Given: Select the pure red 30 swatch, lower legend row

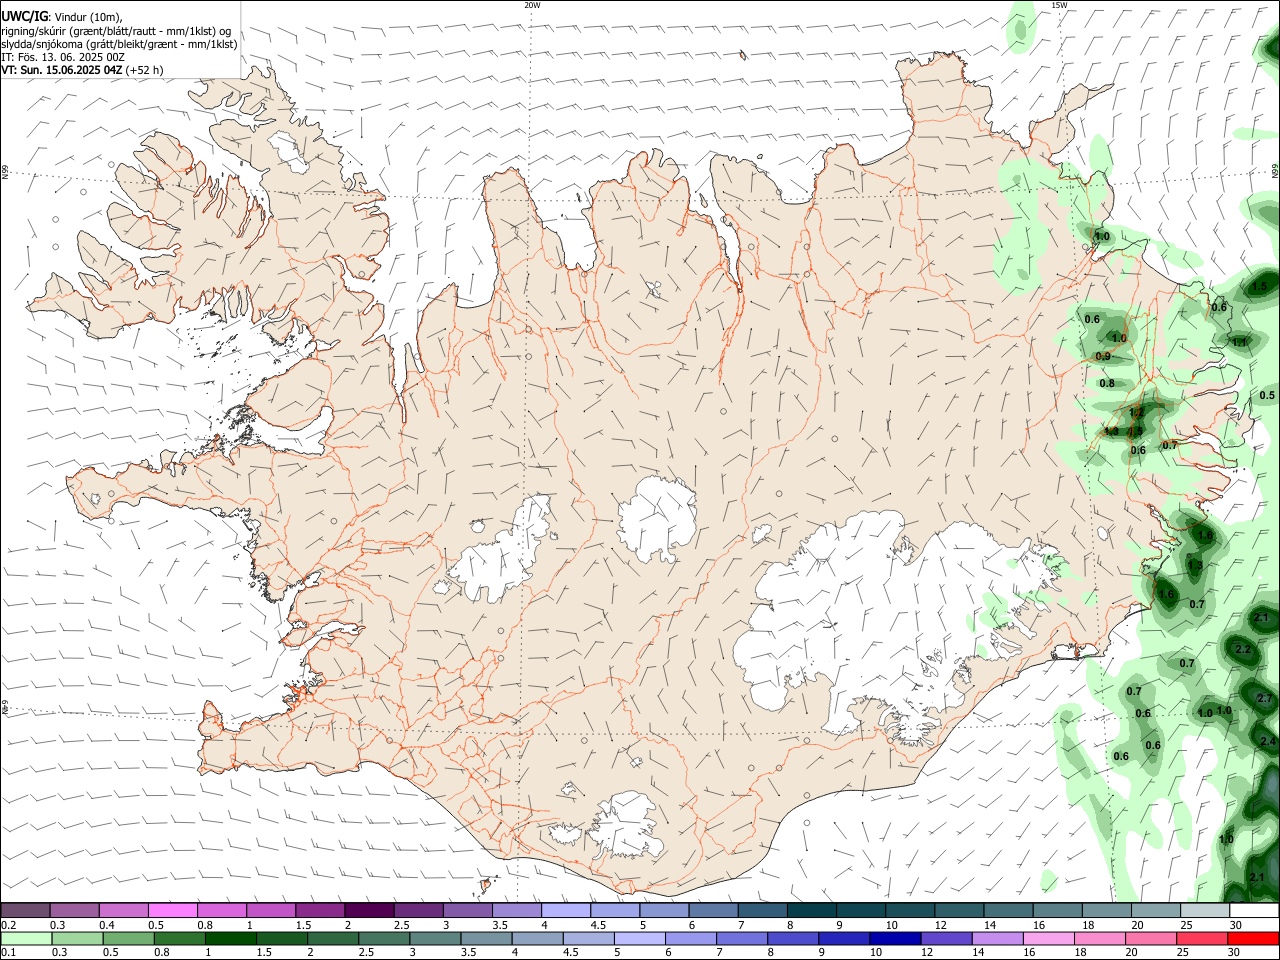Looking at the screenshot, I should tap(1253, 938).
